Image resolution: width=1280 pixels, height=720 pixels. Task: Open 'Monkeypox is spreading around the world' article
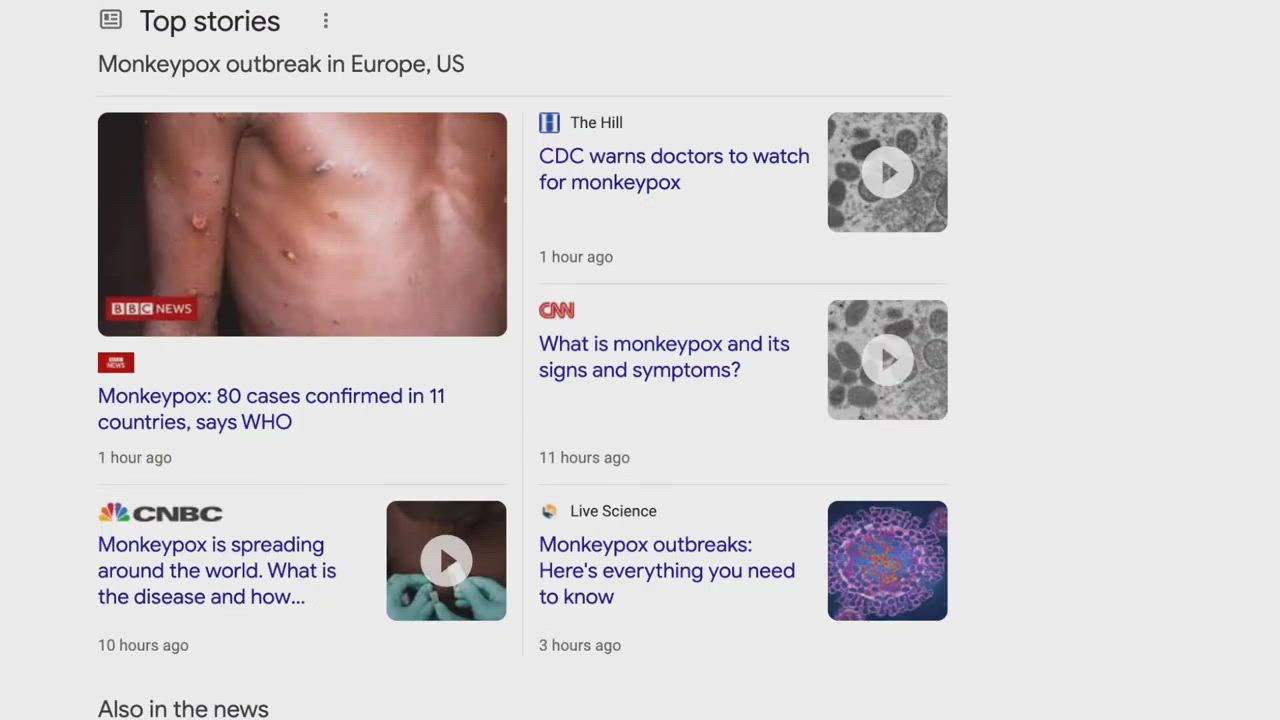pos(217,571)
